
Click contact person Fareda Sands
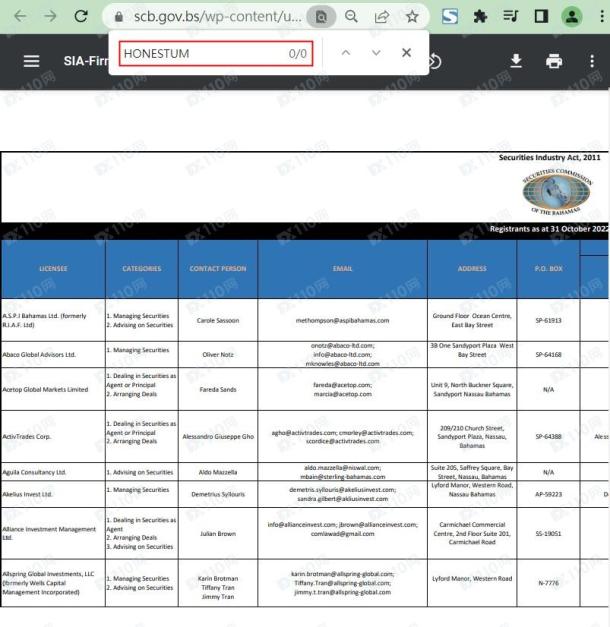click(218, 389)
